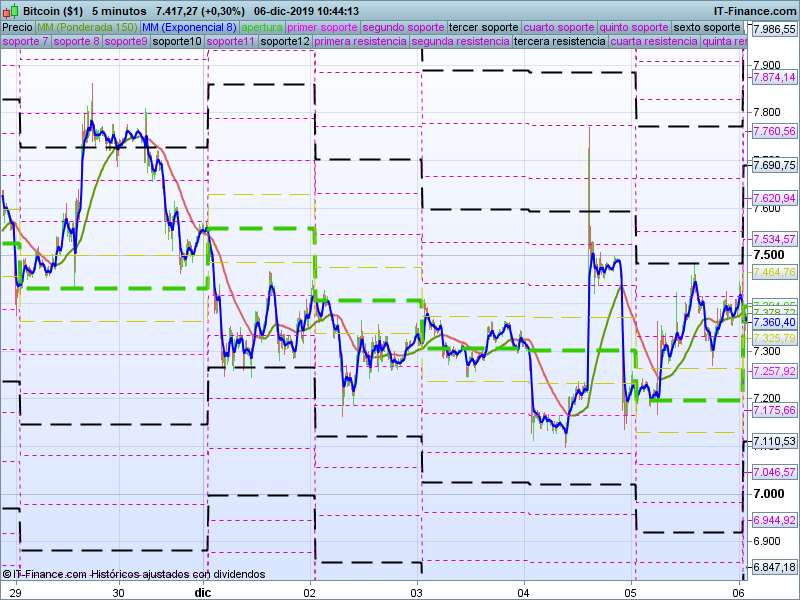800x600 pixels.
Task: Select the soporte10 legend label
Action: pyautogui.click(x=178, y=42)
